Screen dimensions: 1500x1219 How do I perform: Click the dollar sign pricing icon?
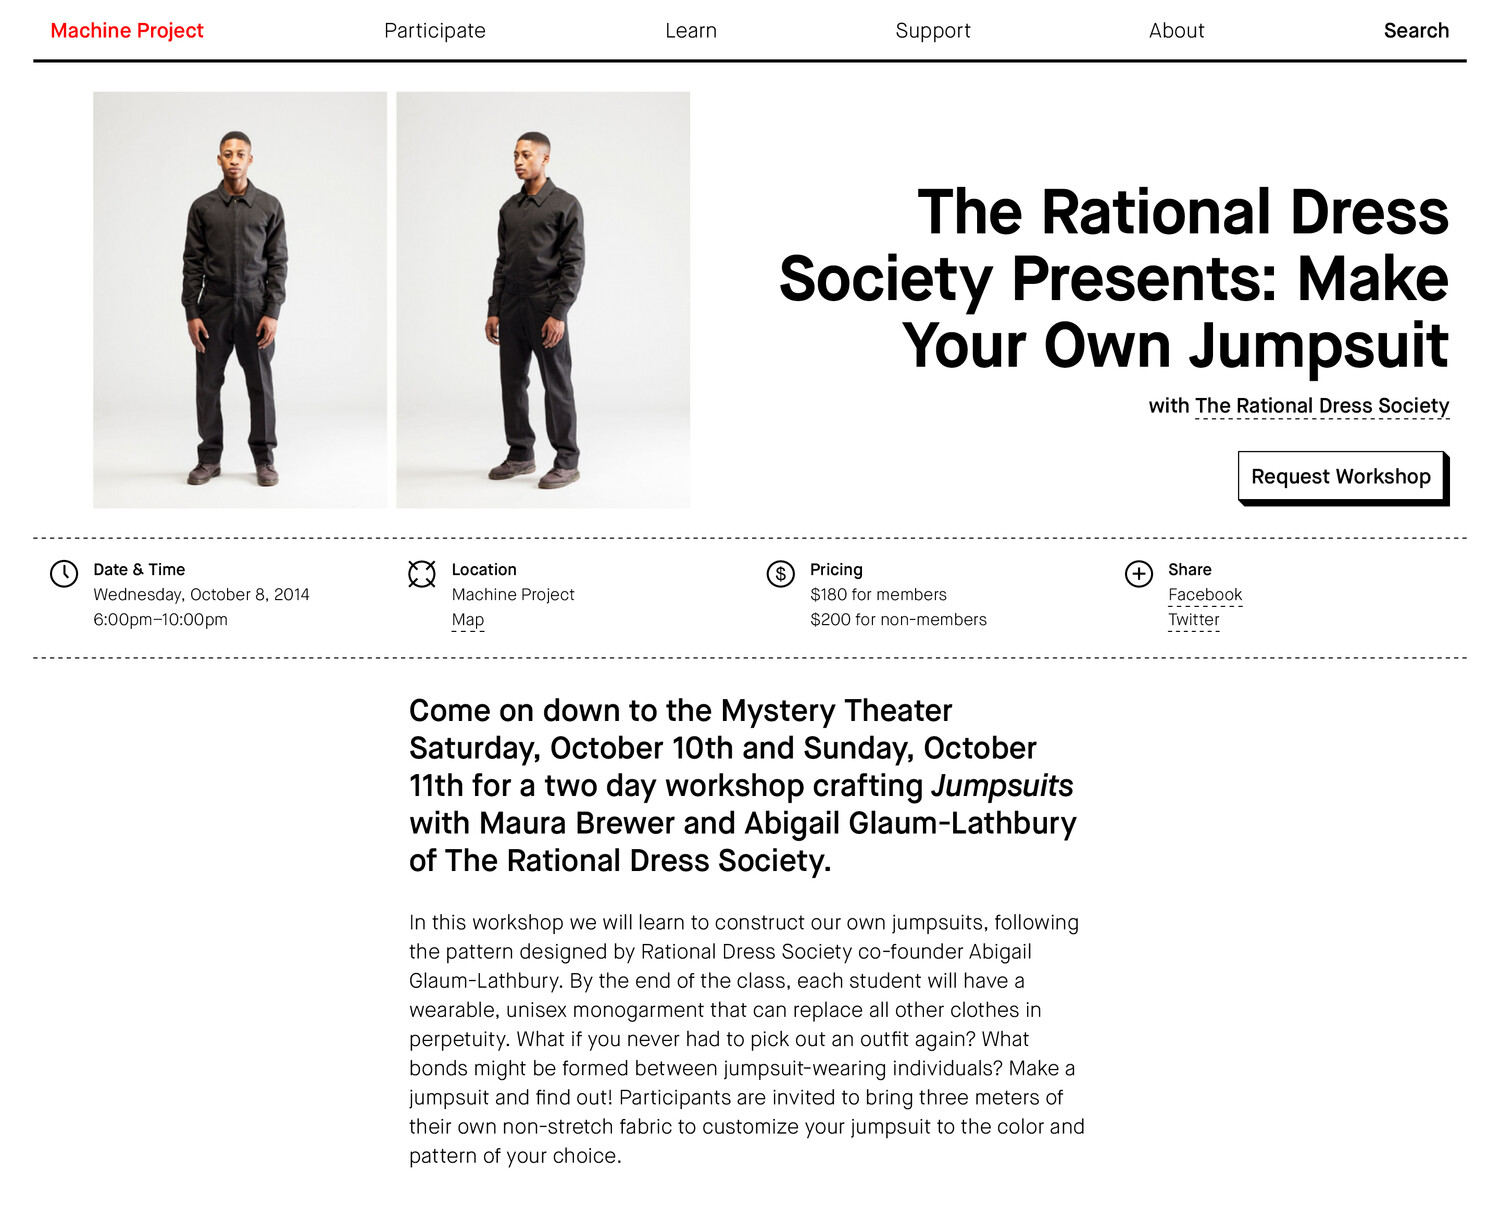tap(780, 574)
